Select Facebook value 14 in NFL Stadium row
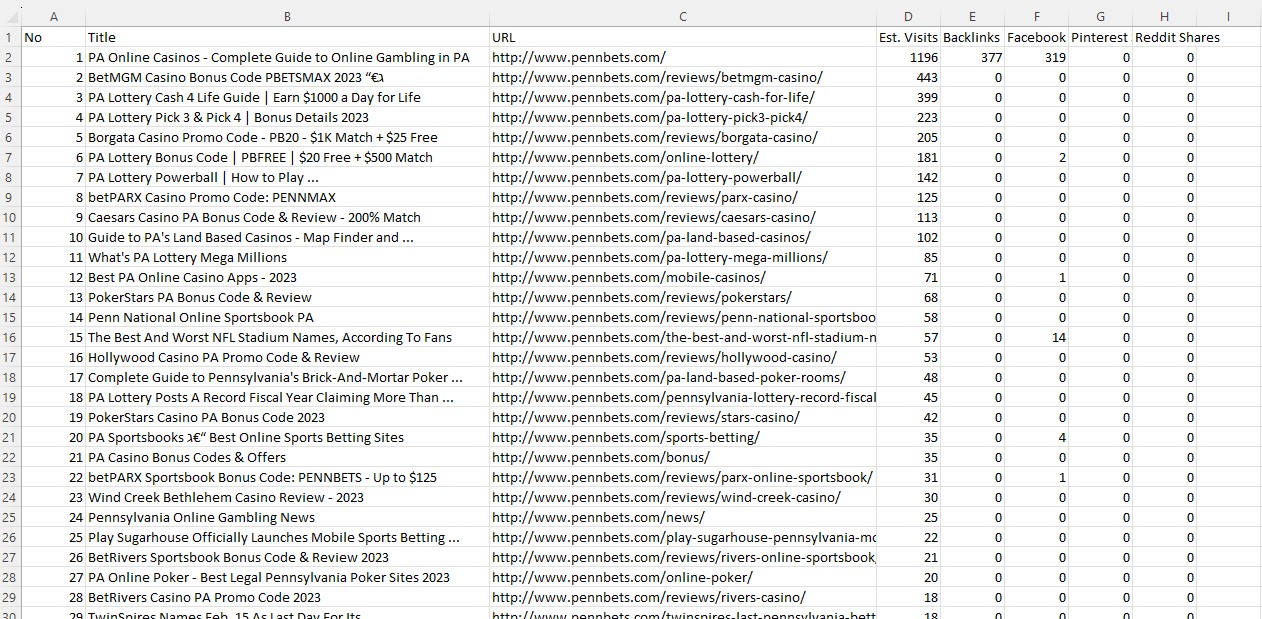 point(1036,337)
